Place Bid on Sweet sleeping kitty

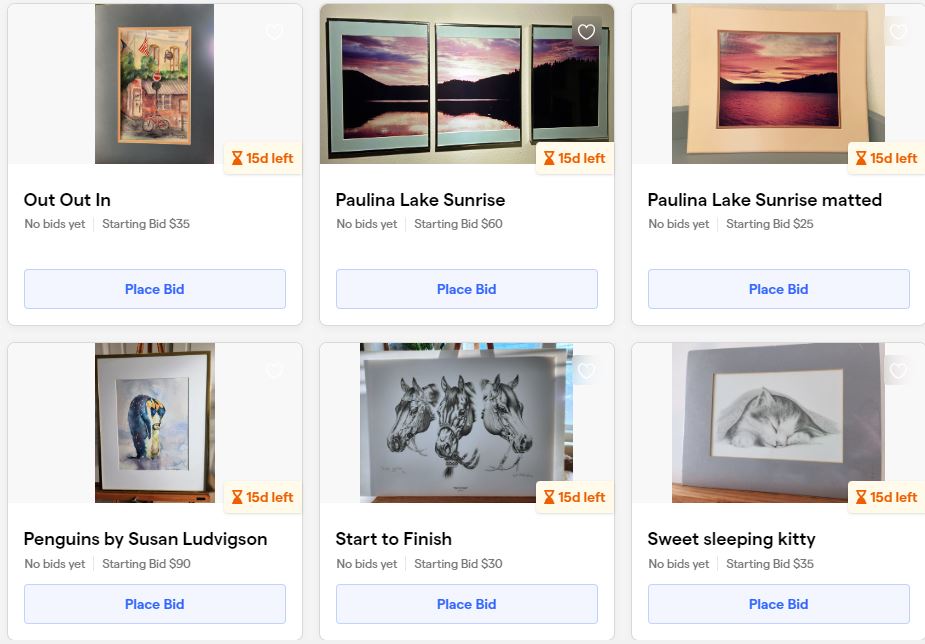point(779,604)
